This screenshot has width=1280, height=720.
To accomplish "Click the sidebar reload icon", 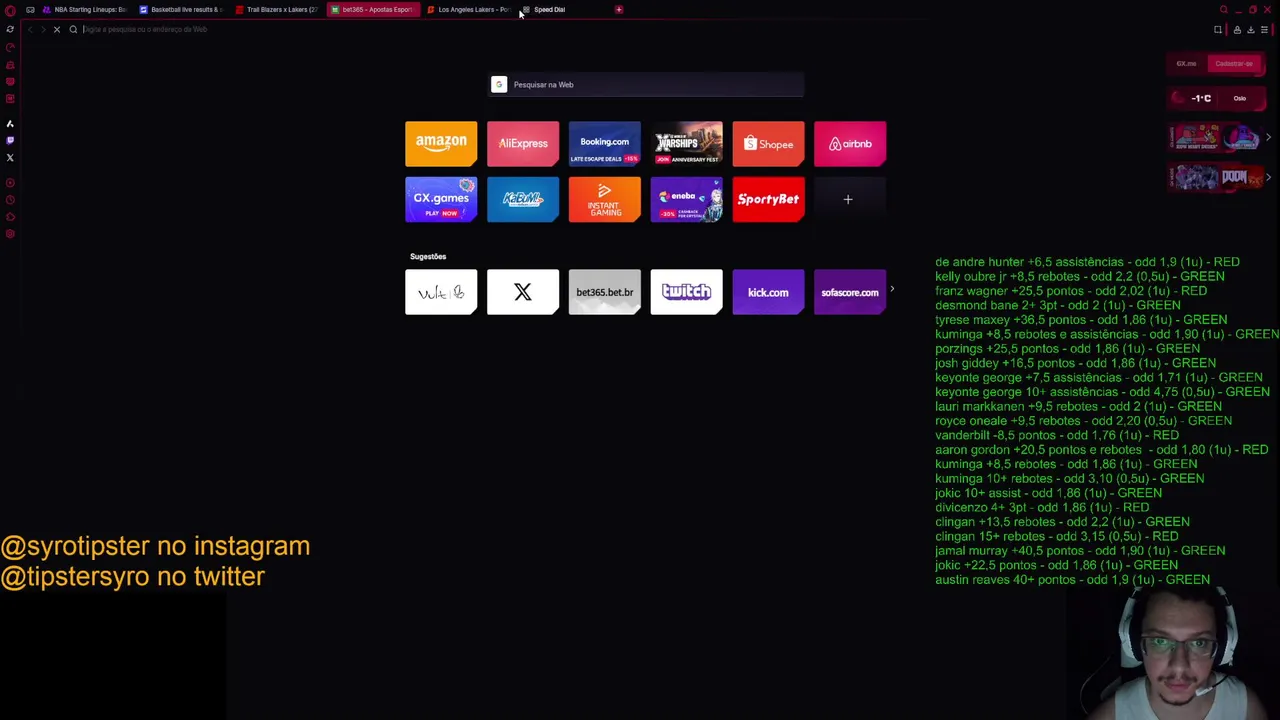I will tap(10, 29).
